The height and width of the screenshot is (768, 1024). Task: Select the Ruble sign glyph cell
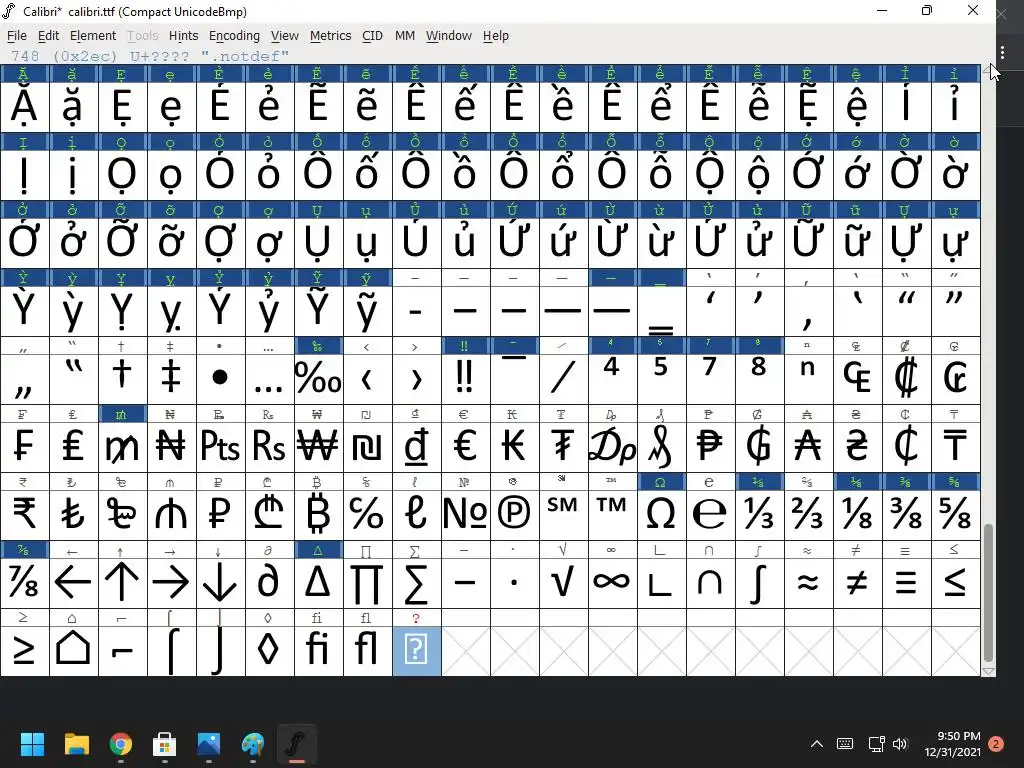point(220,515)
